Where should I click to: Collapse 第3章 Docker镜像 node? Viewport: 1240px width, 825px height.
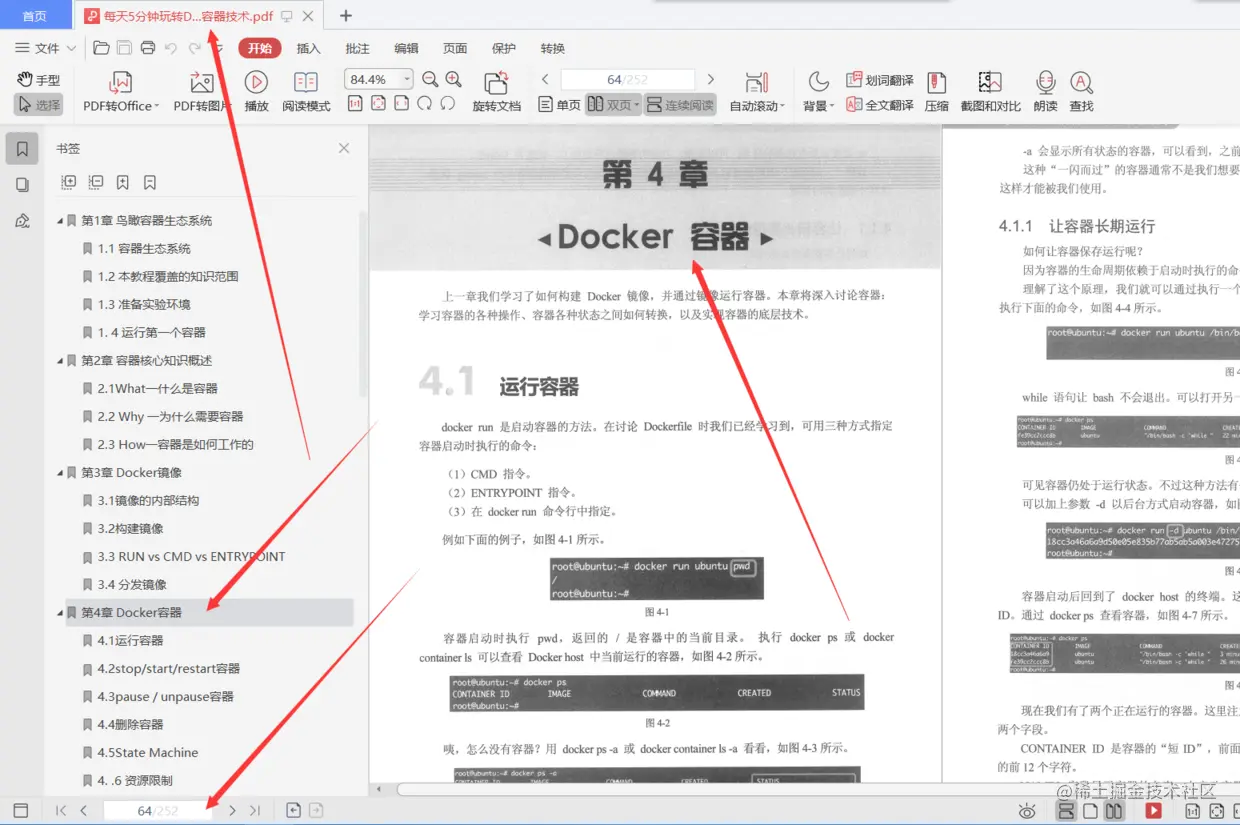coord(59,473)
